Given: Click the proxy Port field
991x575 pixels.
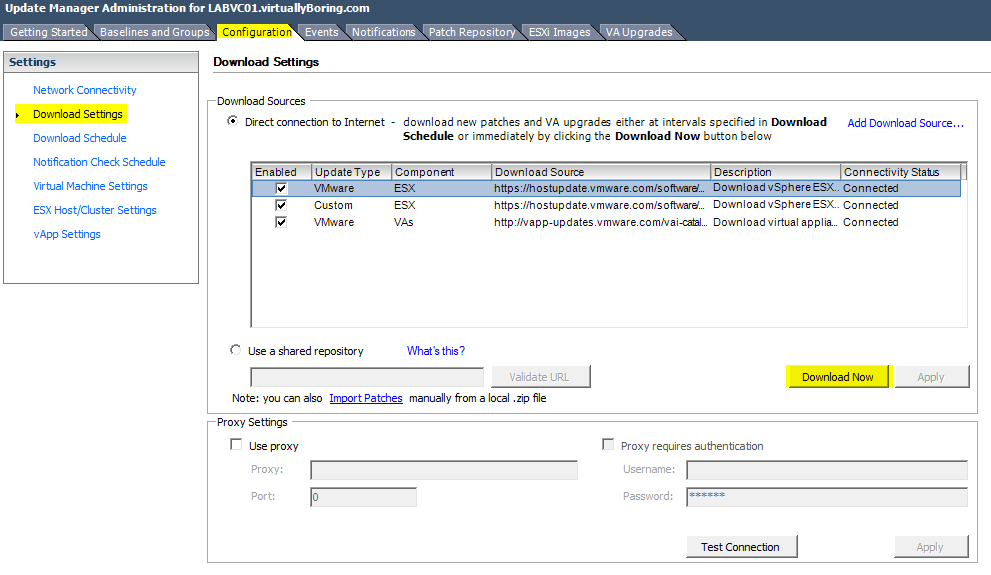Looking at the screenshot, I should [363, 497].
